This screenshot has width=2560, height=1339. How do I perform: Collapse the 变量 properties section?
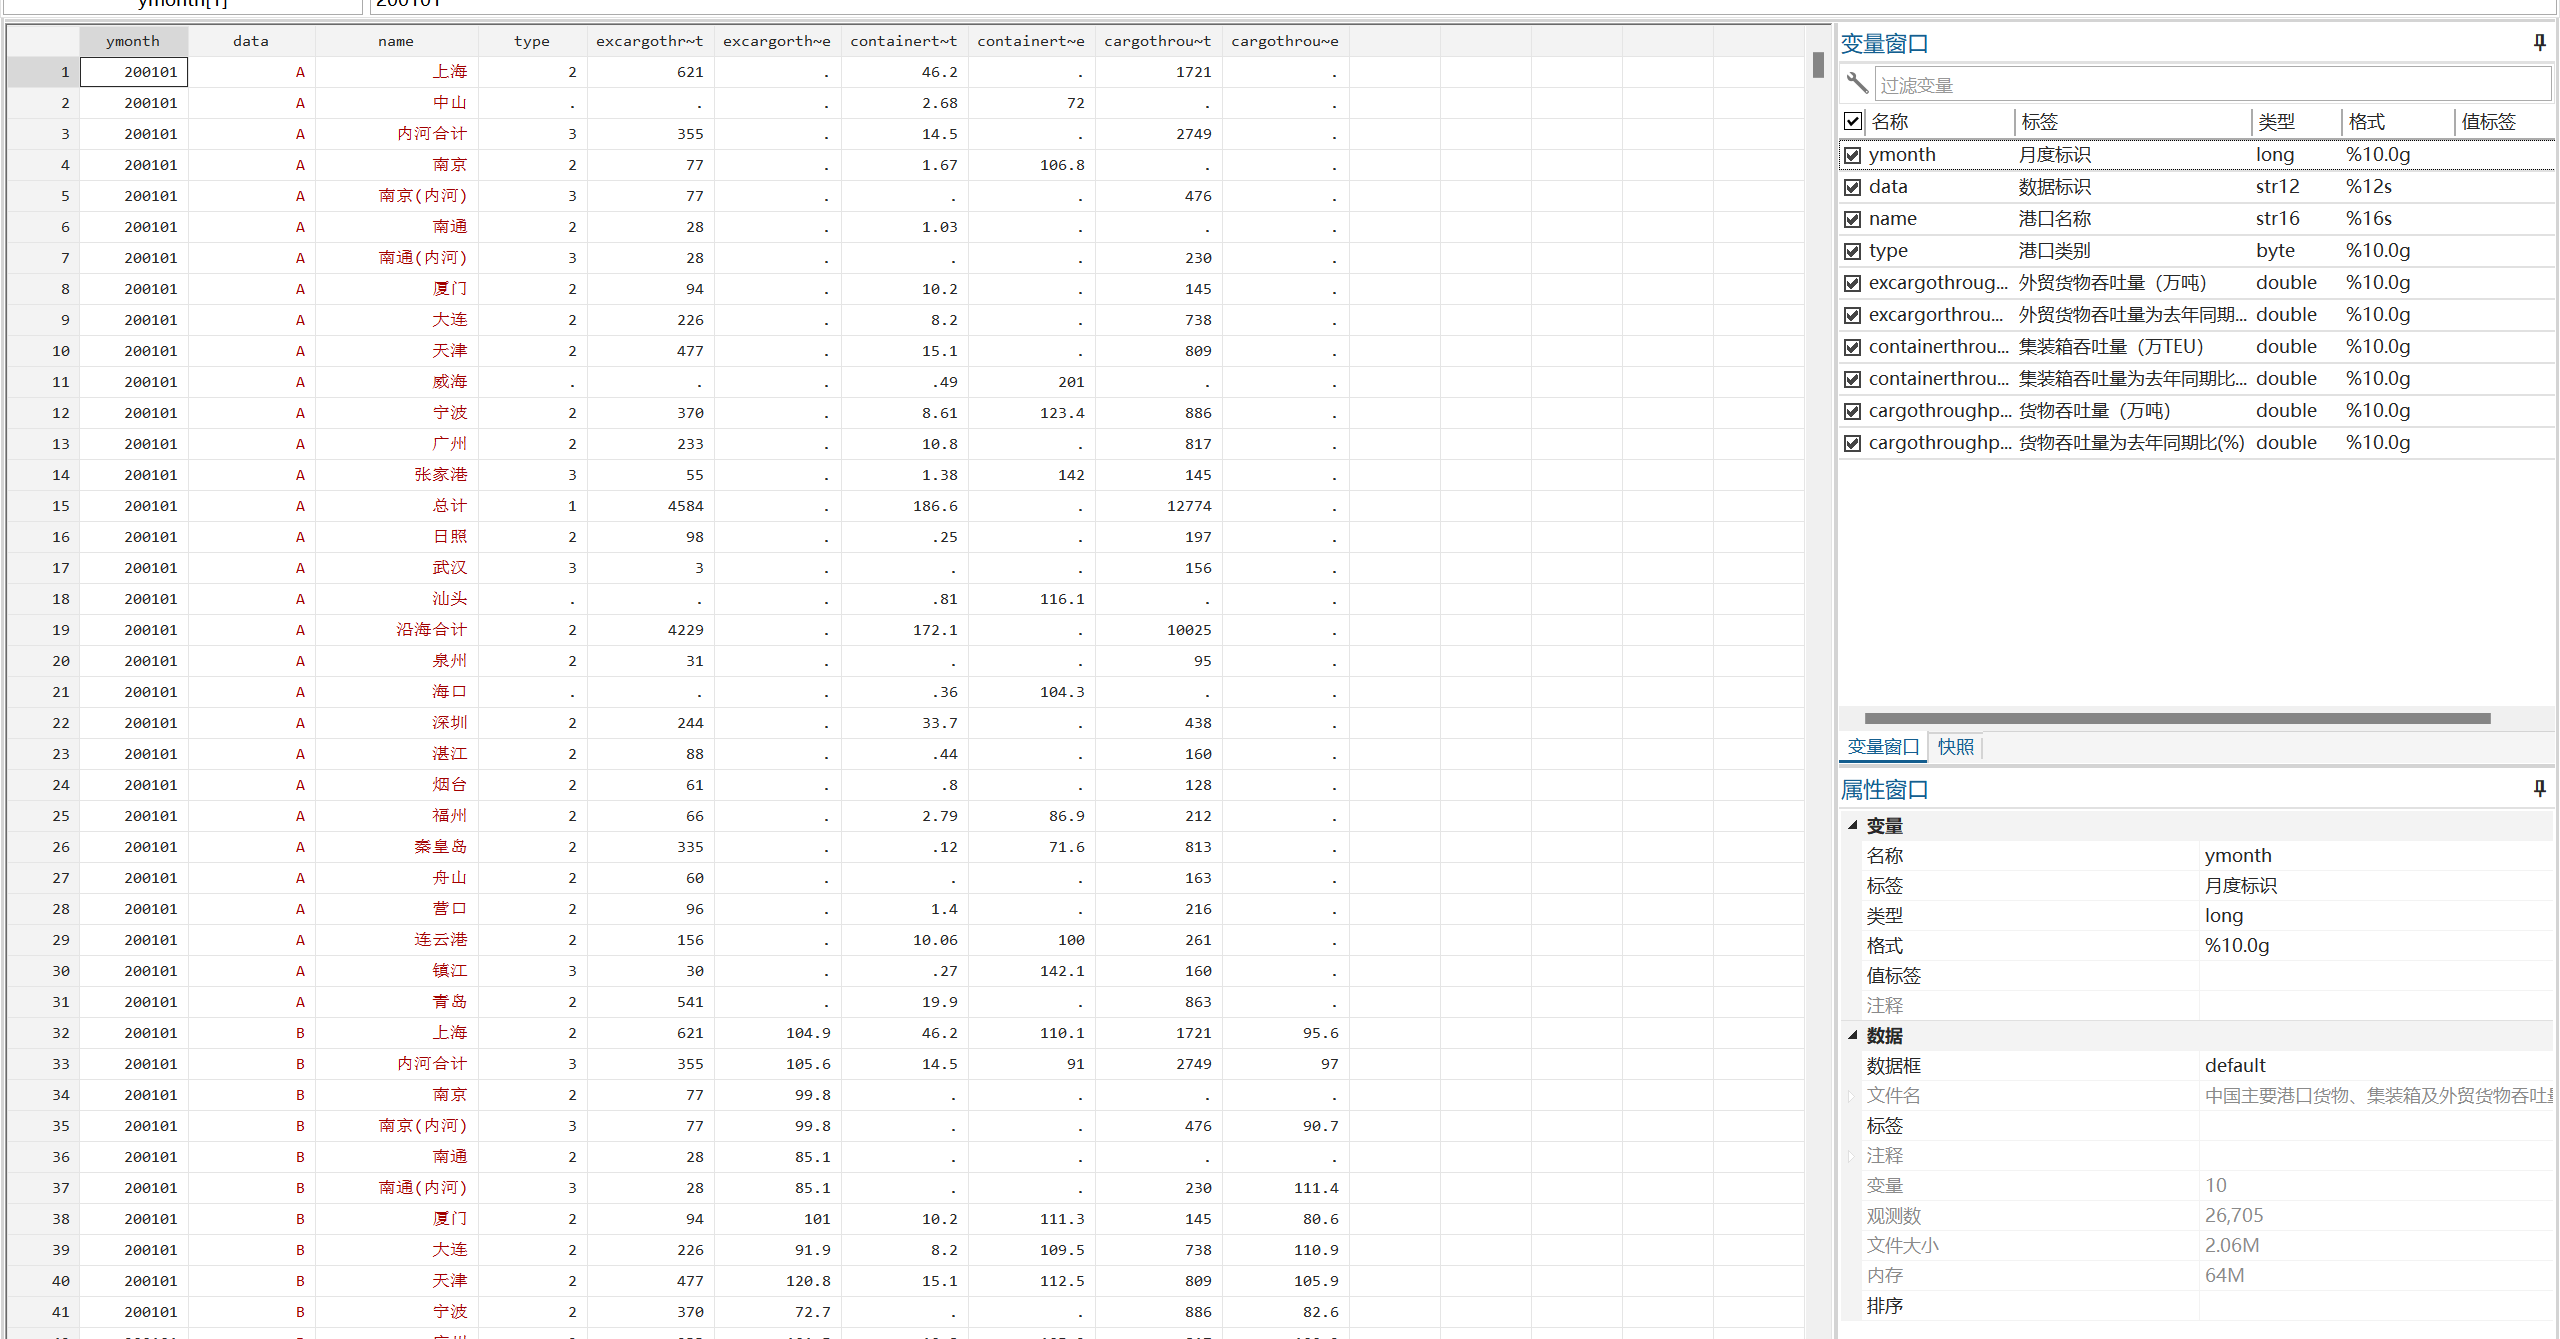tap(1853, 825)
